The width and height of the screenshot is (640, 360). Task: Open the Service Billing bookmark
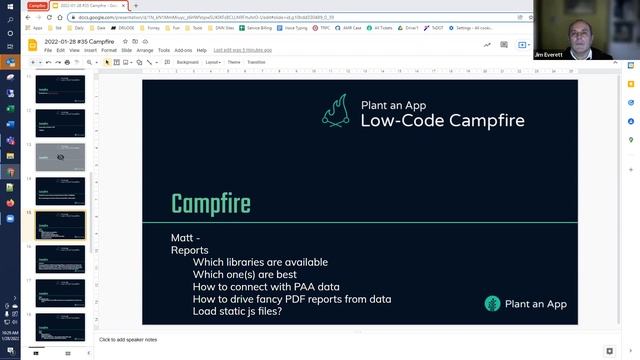(256, 28)
